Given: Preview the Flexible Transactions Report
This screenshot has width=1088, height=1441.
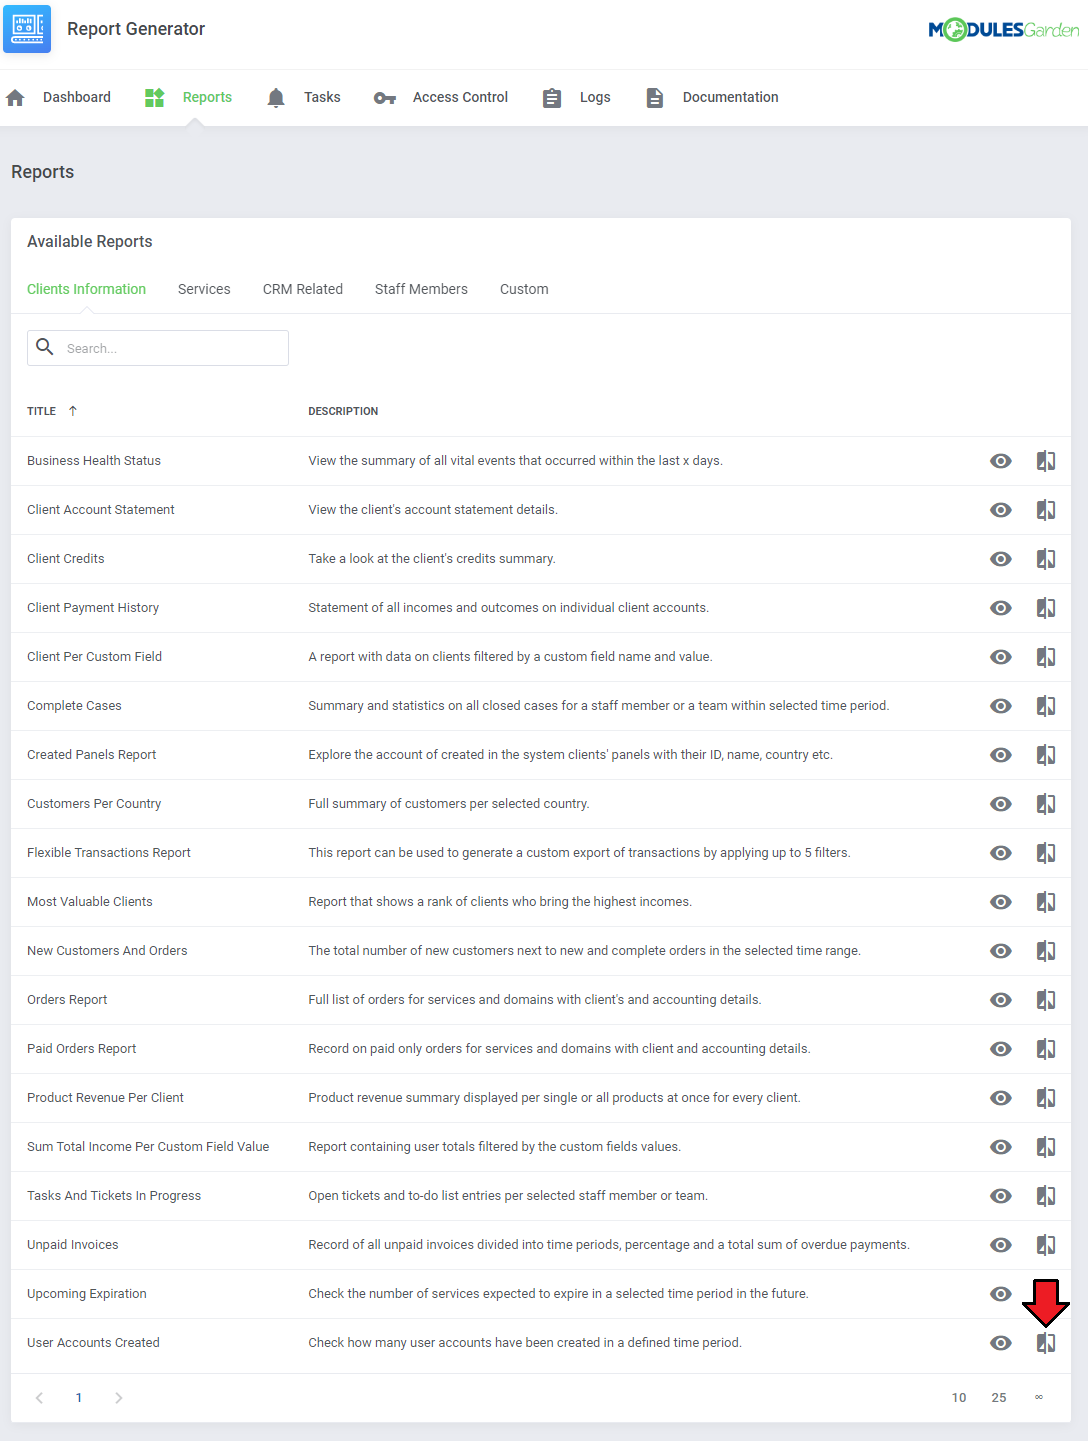Looking at the screenshot, I should [x=1001, y=853].
